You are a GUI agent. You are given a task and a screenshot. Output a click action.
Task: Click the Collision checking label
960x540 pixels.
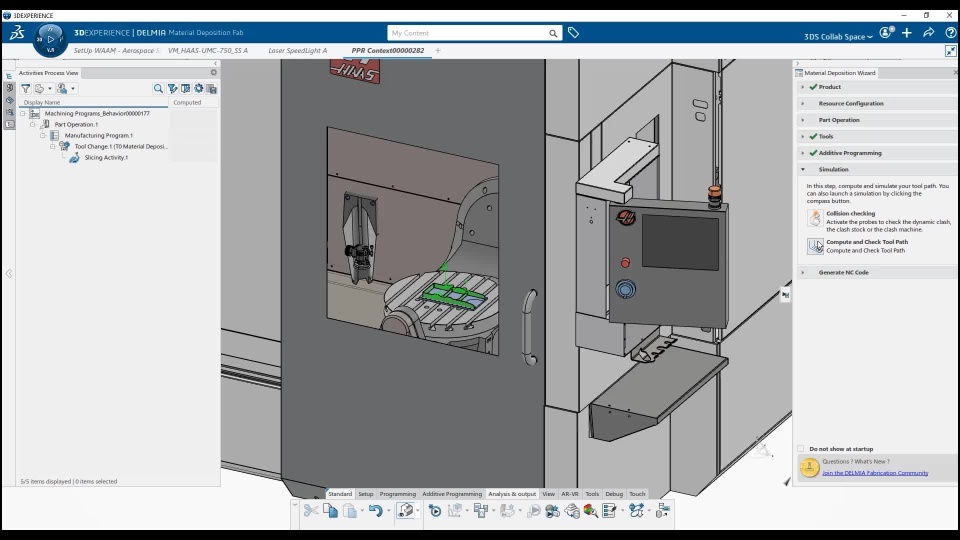point(850,214)
